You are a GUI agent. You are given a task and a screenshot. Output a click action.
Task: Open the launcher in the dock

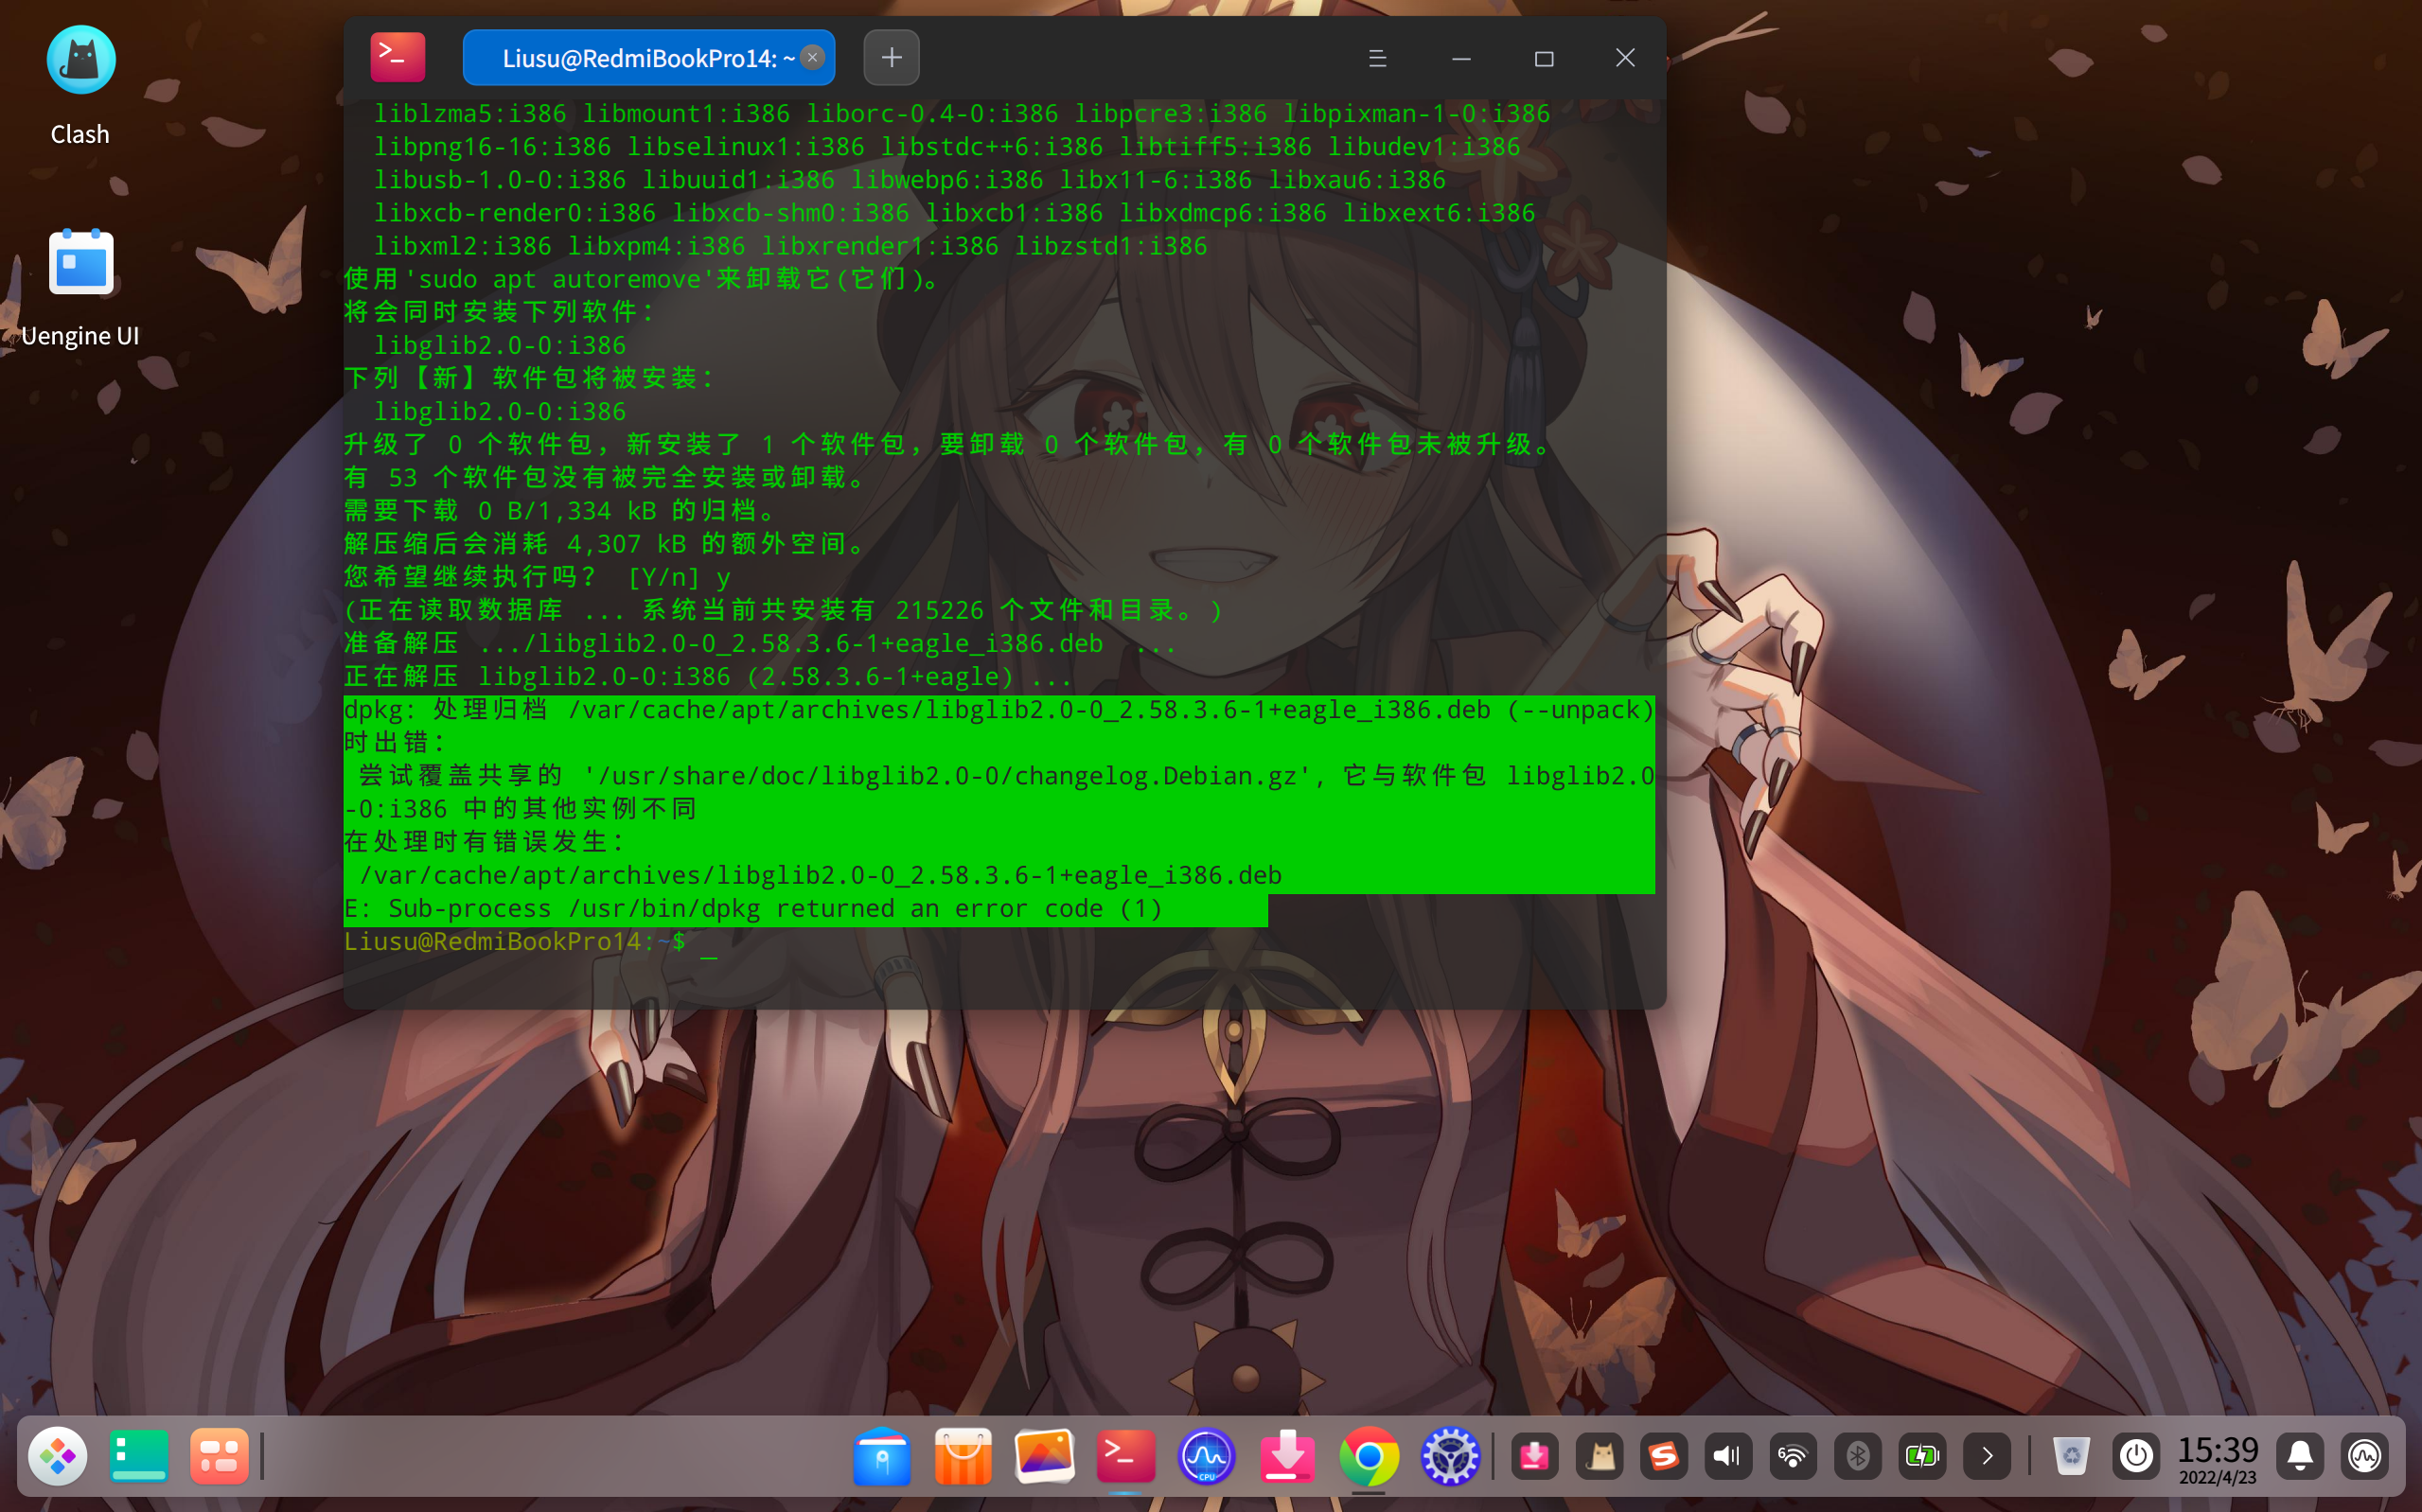[57, 1456]
